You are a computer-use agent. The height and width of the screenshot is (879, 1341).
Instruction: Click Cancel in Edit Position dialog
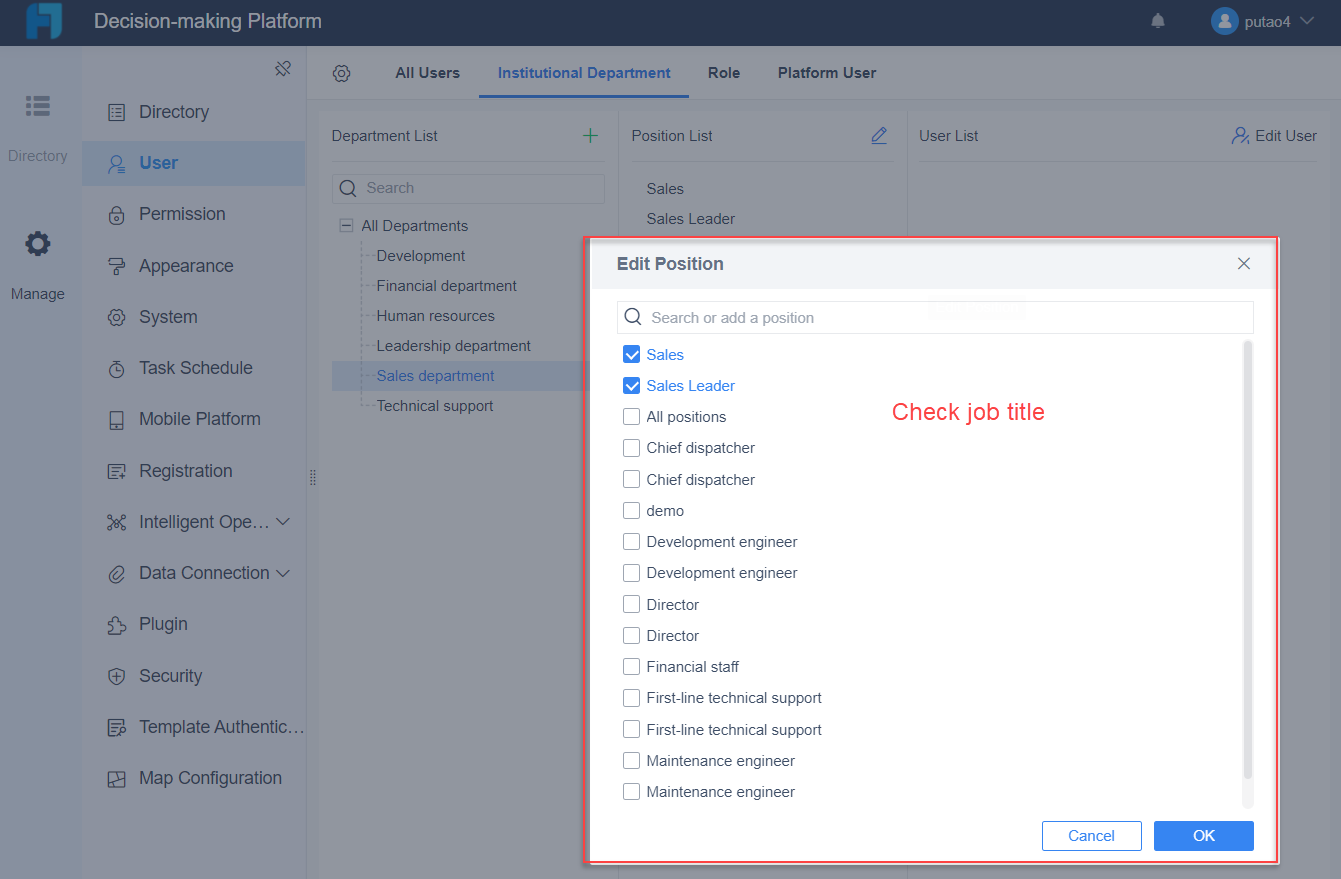[x=1091, y=836]
